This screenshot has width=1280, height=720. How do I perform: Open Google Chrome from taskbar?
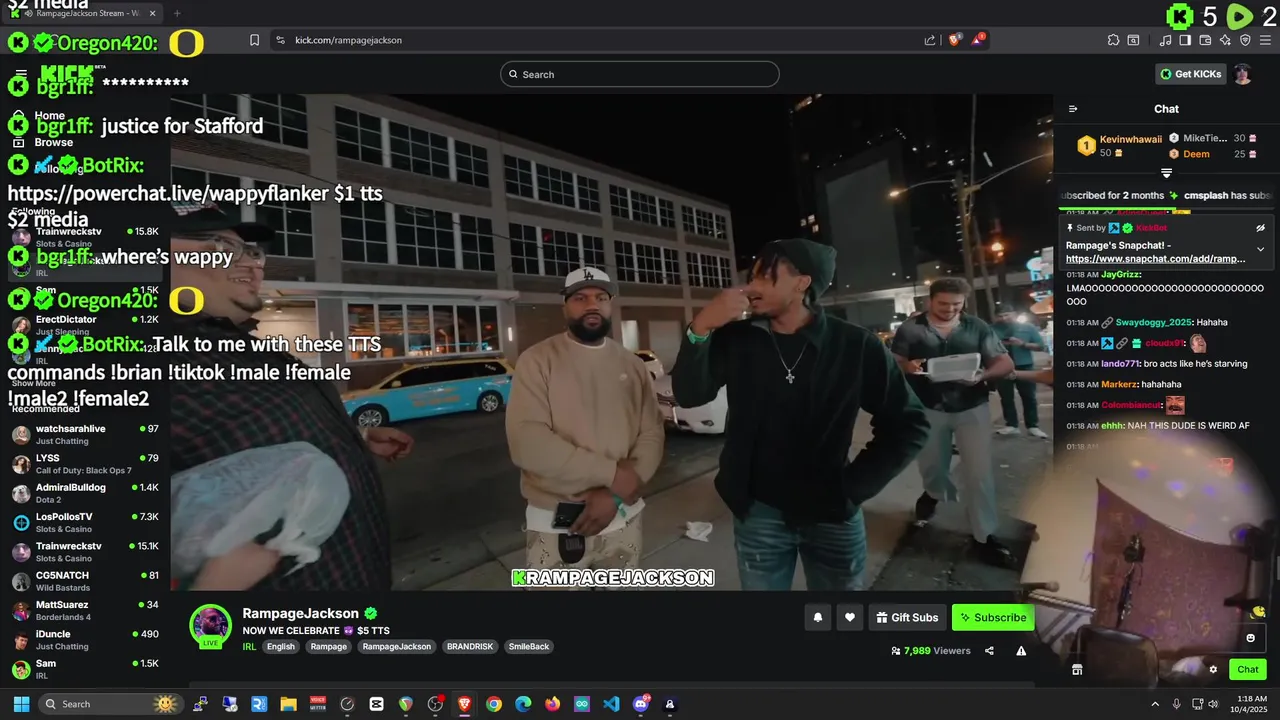494,704
